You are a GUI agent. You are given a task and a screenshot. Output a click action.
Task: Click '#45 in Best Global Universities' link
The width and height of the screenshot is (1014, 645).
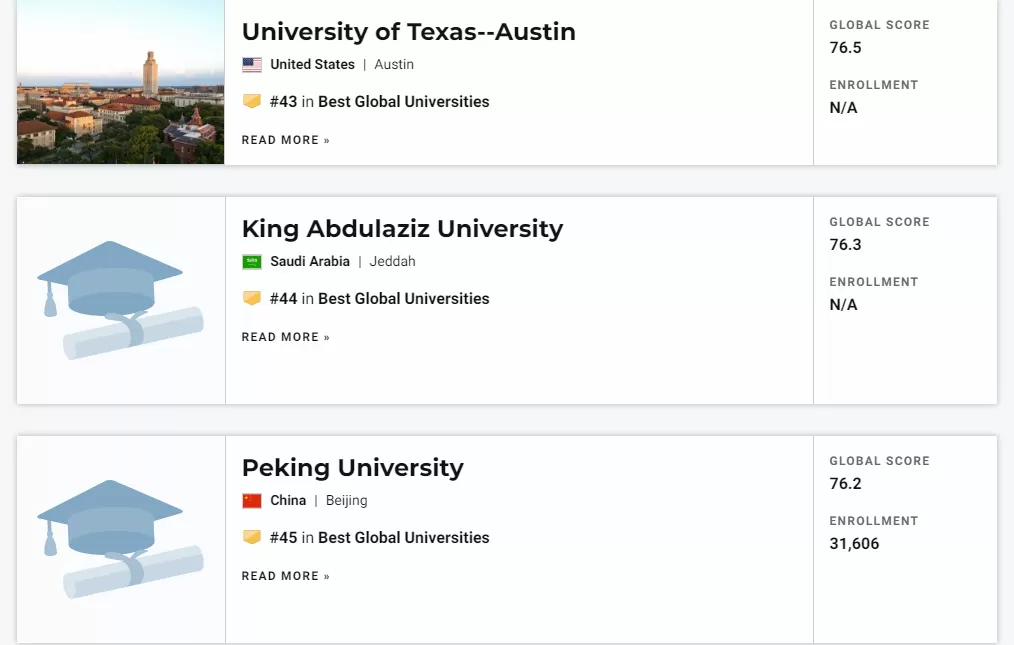380,538
